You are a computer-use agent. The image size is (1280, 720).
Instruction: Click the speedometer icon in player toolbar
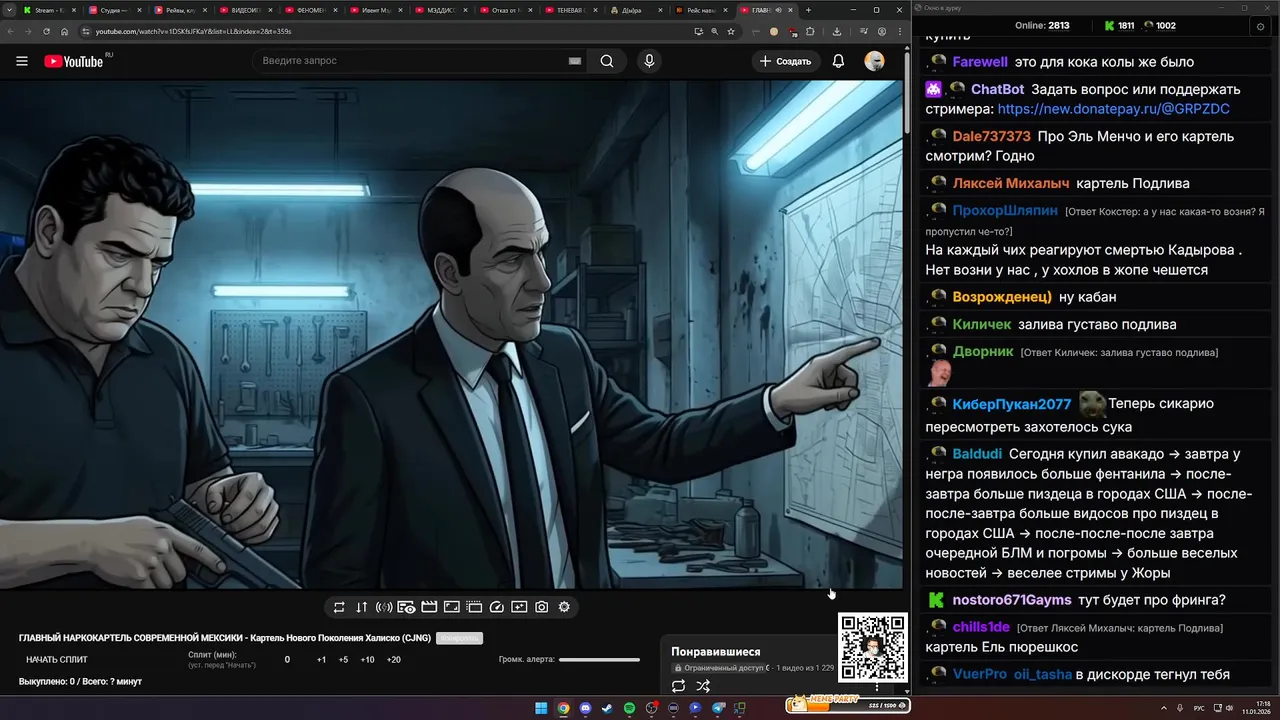point(497,607)
